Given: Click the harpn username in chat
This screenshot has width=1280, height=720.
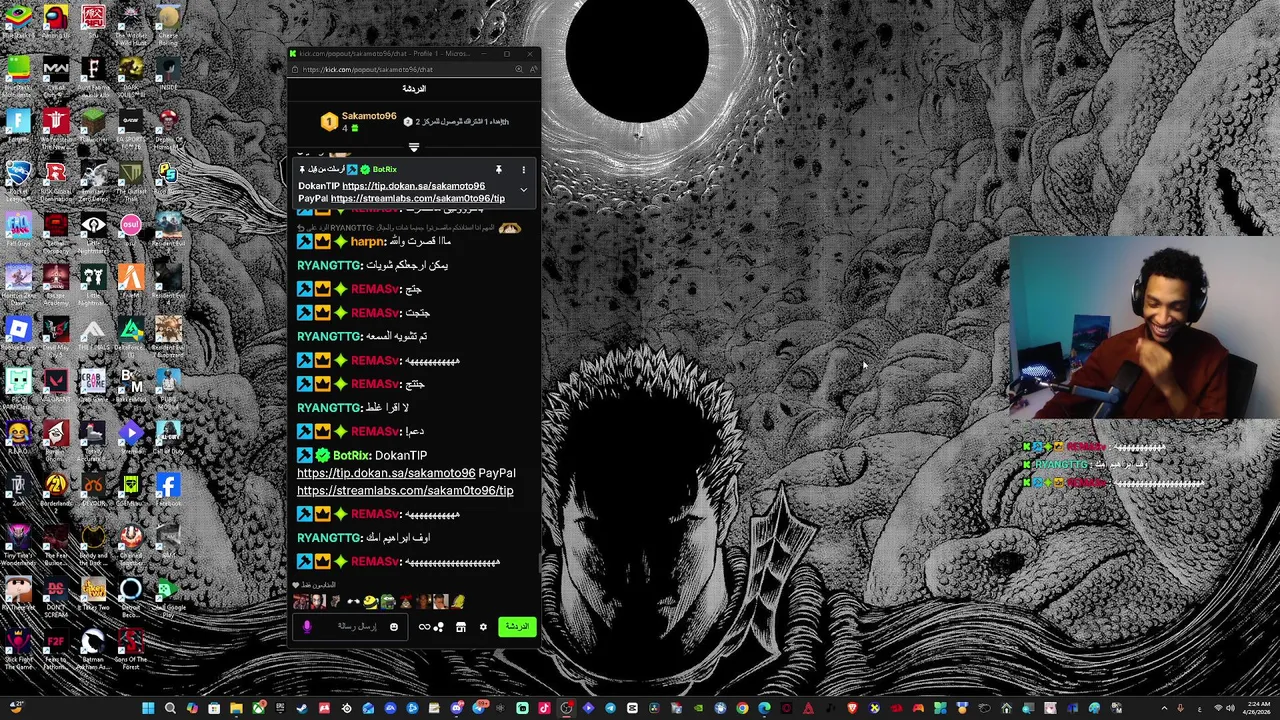Looking at the screenshot, I should click(368, 242).
